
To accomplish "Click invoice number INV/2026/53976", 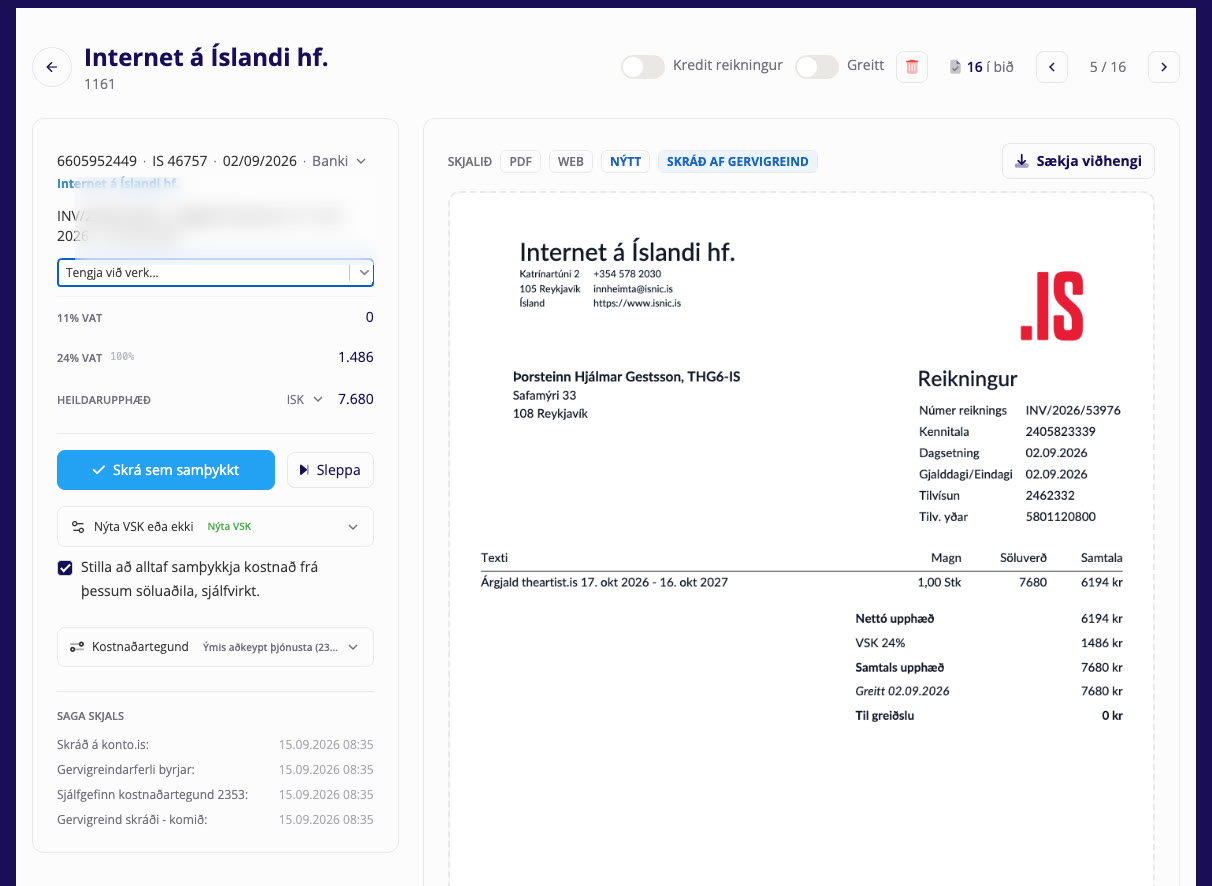I will click(1073, 410).
